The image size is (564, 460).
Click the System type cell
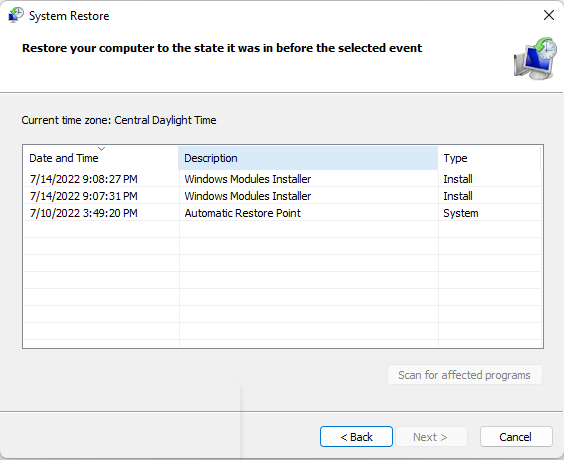(460, 213)
